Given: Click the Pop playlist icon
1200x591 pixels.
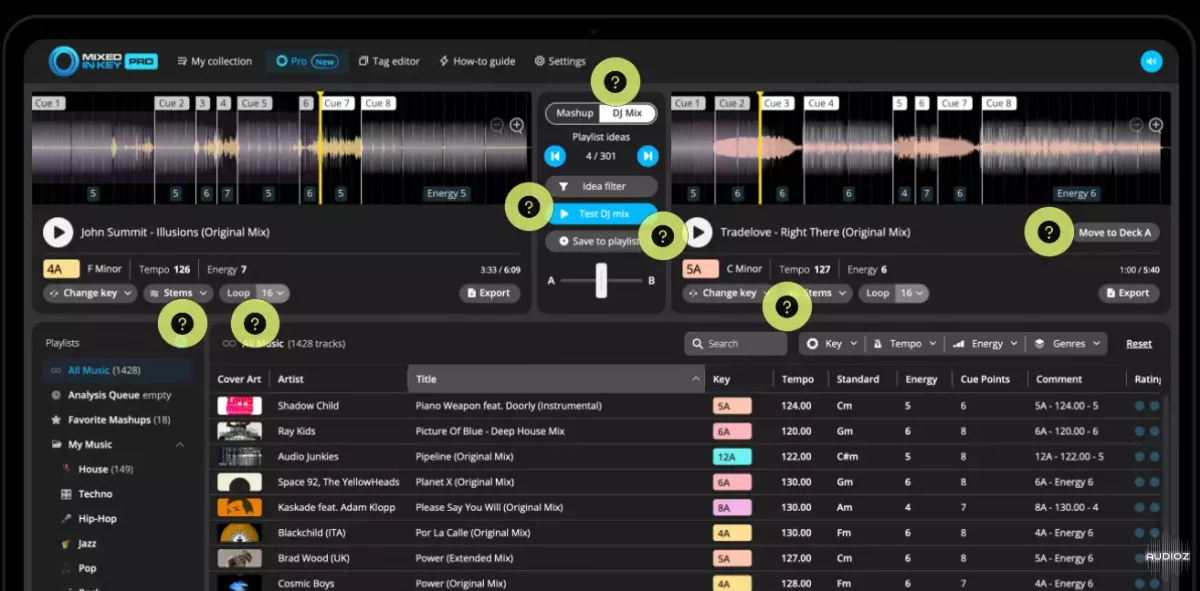Looking at the screenshot, I should coord(67,568).
